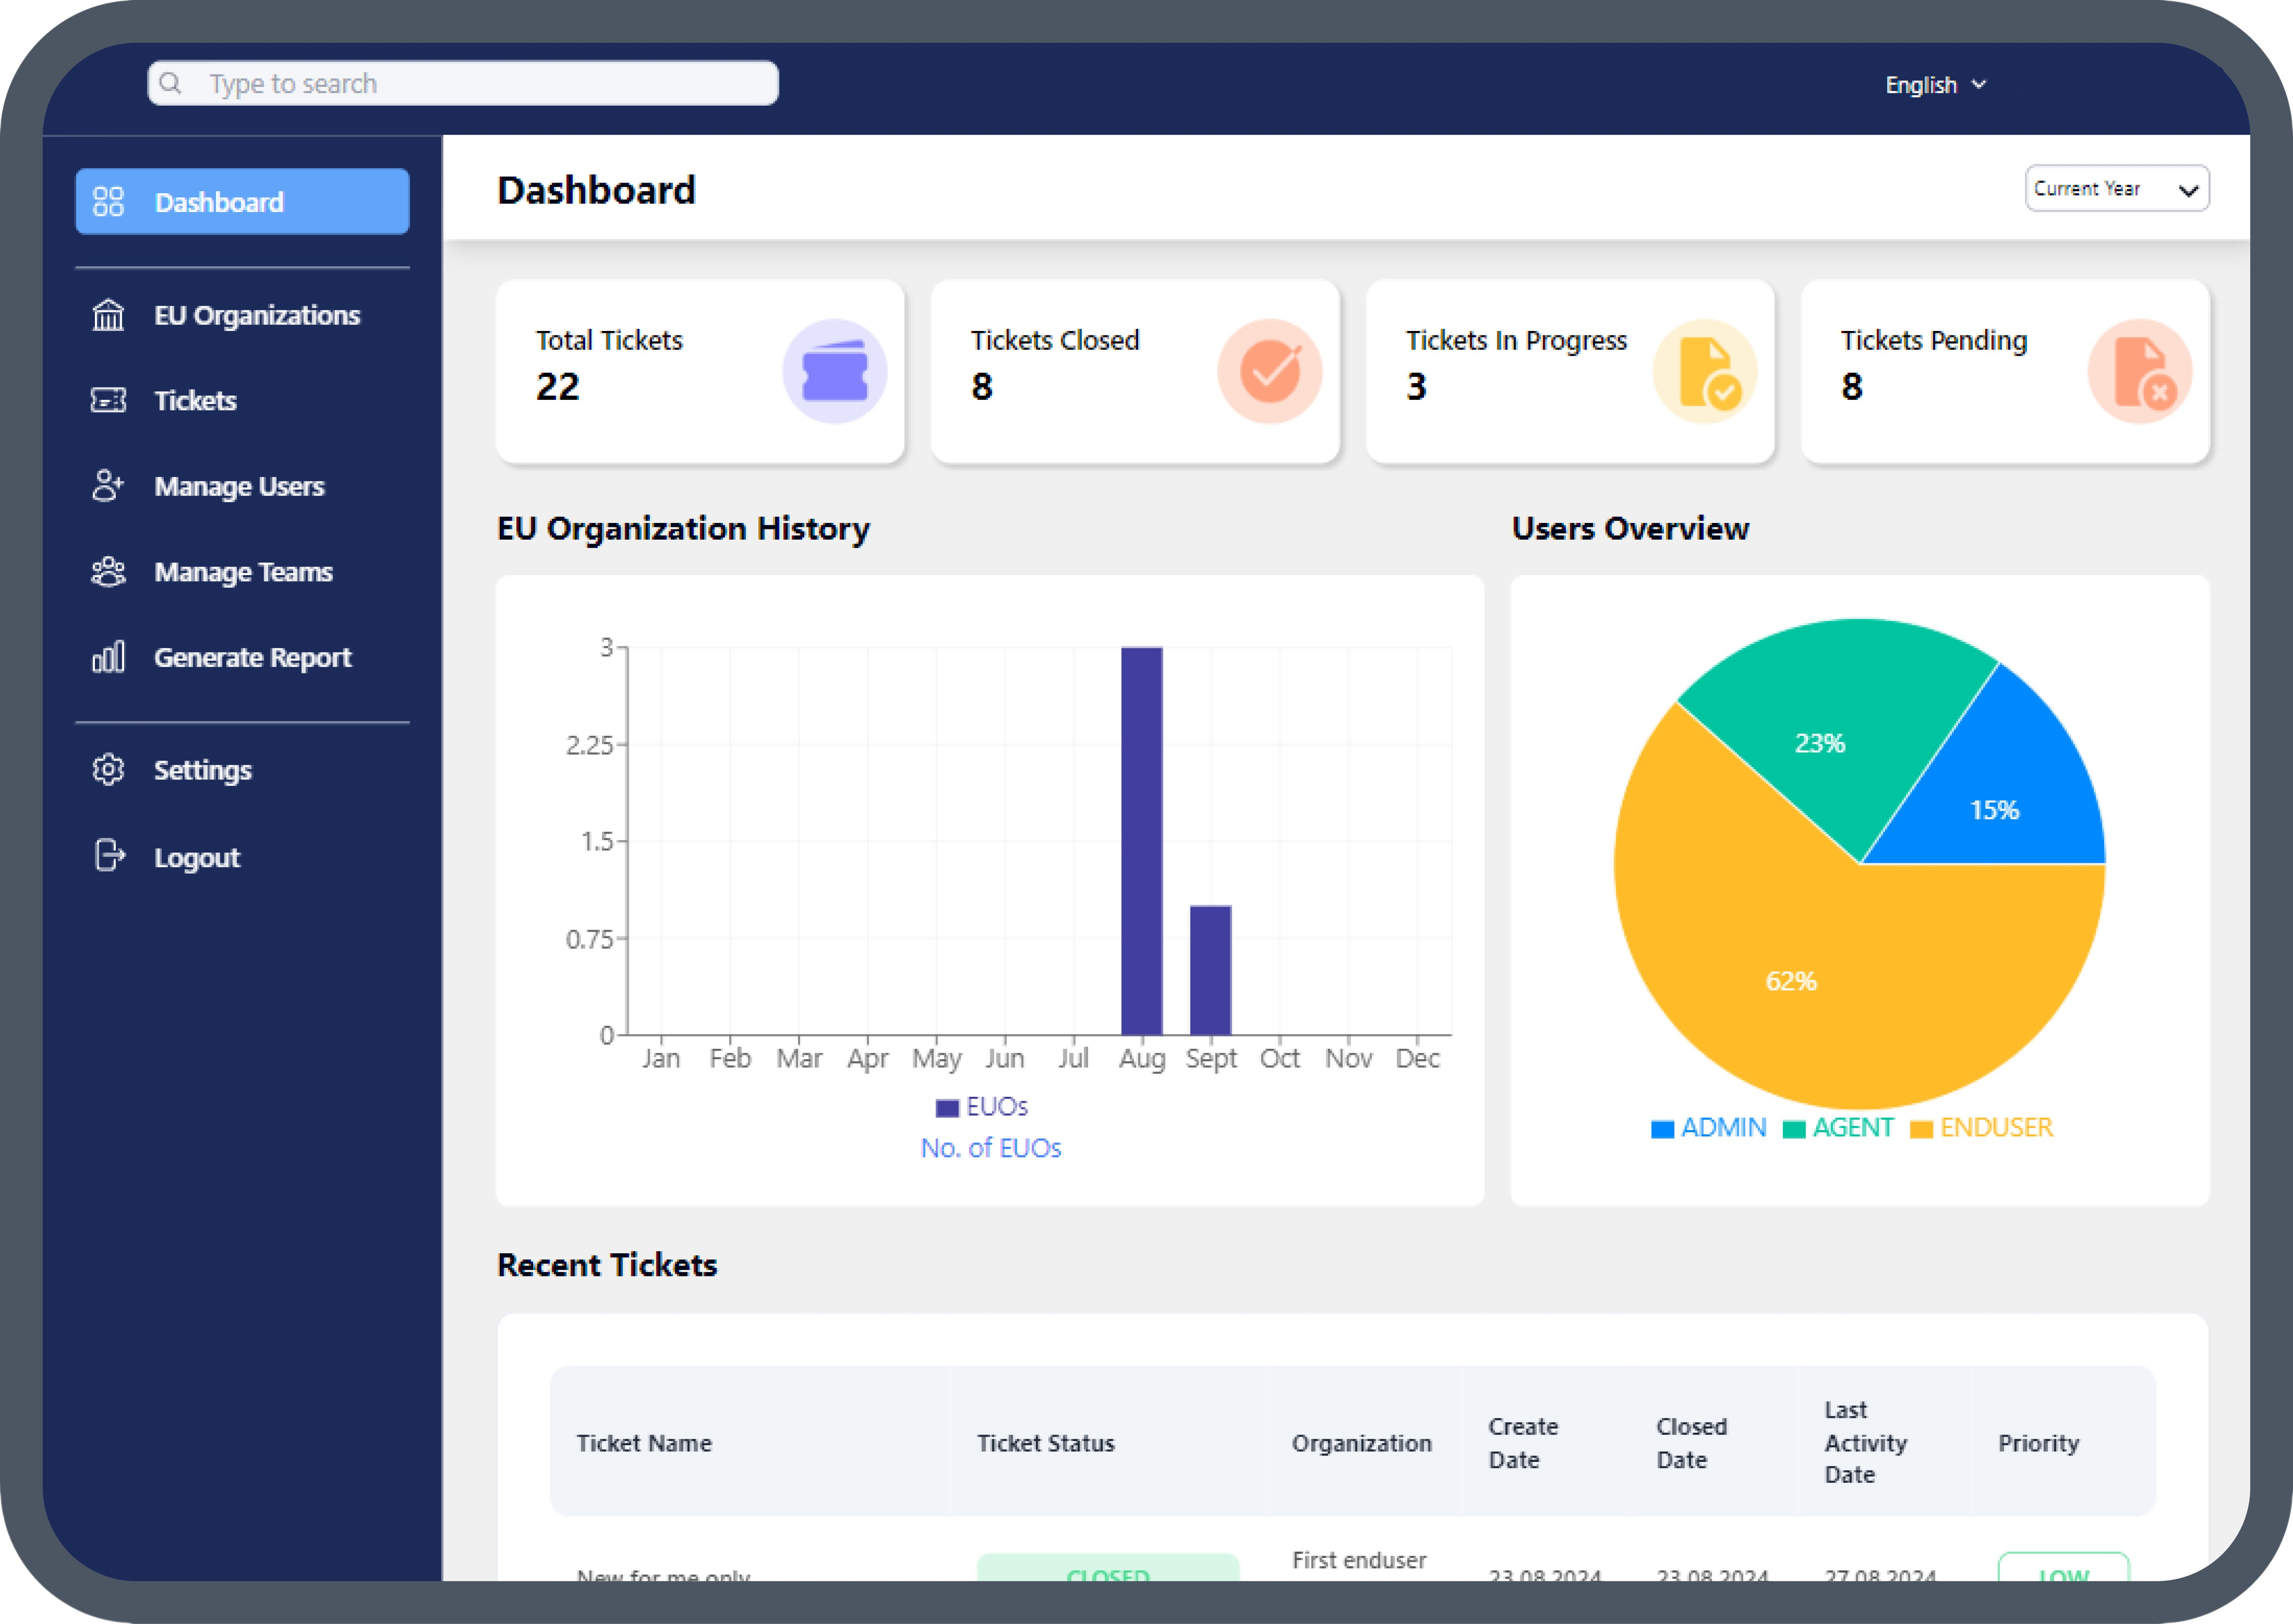Image resolution: width=2293 pixels, height=1624 pixels.
Task: Click the No. of EUOs axis label
Action: pos(991,1148)
